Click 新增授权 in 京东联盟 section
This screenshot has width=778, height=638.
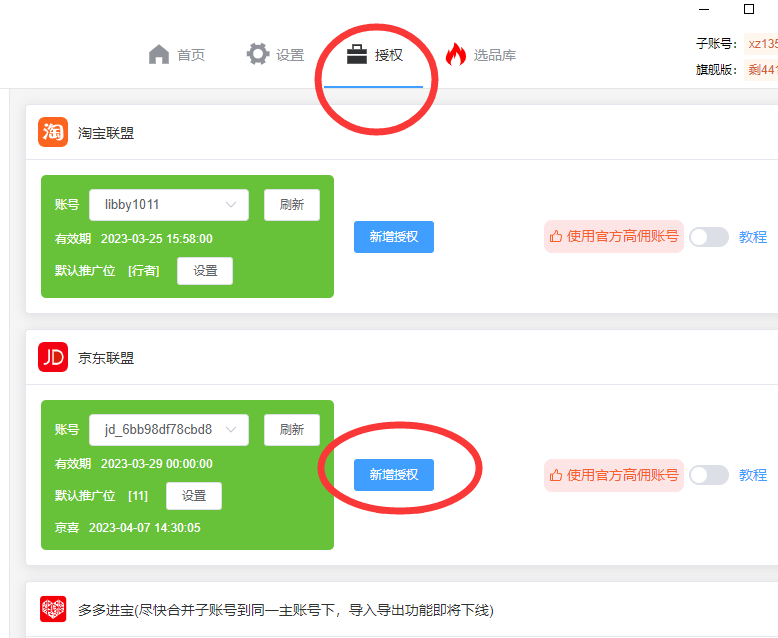click(x=394, y=475)
